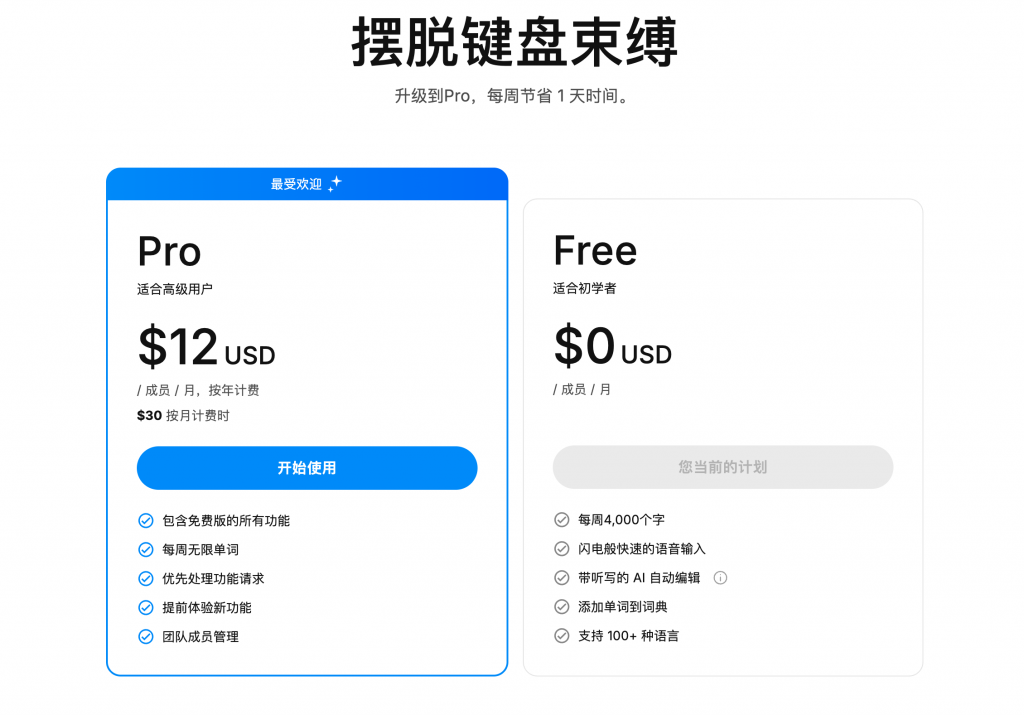Click the $0 USD price text
1024x715 pixels.
pyautogui.click(x=612, y=347)
